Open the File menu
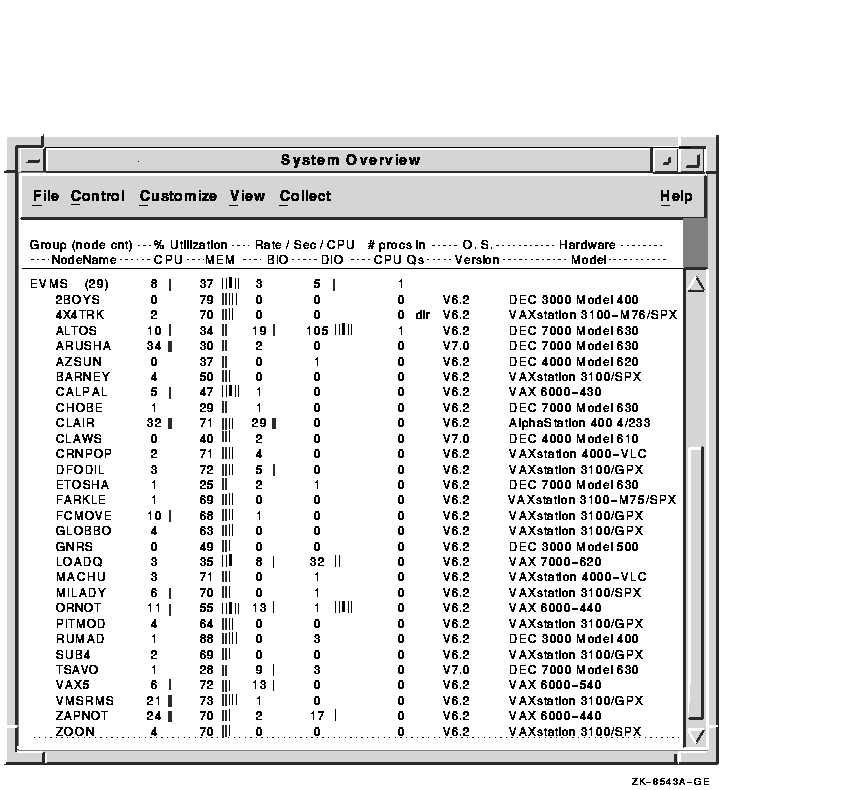The image size is (865, 790). coord(45,197)
